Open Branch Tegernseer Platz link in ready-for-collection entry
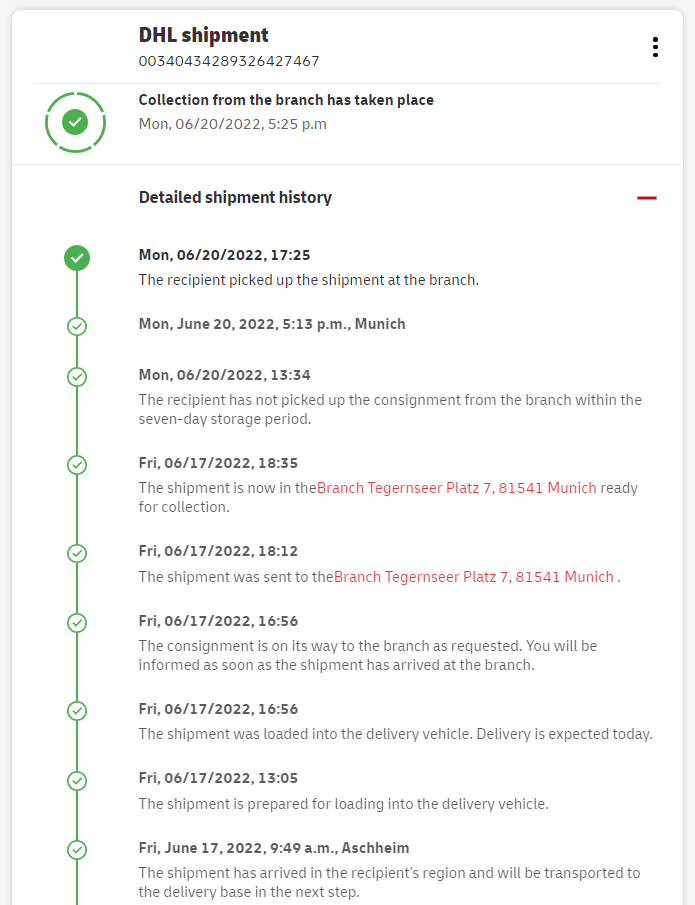This screenshot has height=905, width=695. click(456, 488)
